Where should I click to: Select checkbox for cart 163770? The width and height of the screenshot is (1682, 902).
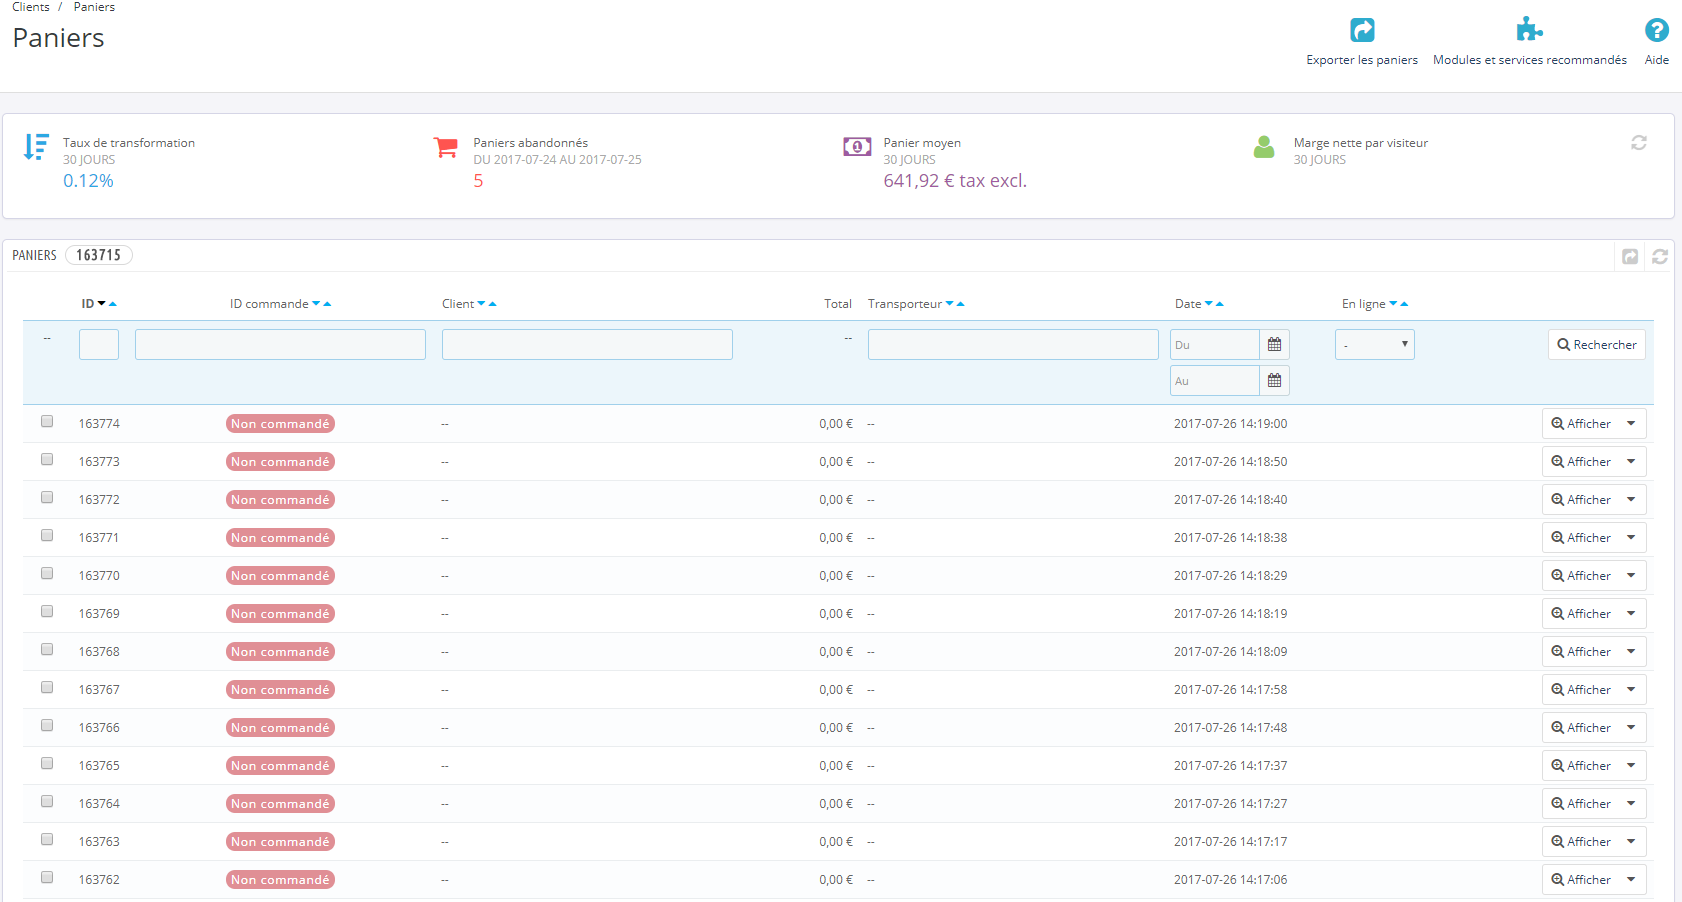click(47, 573)
